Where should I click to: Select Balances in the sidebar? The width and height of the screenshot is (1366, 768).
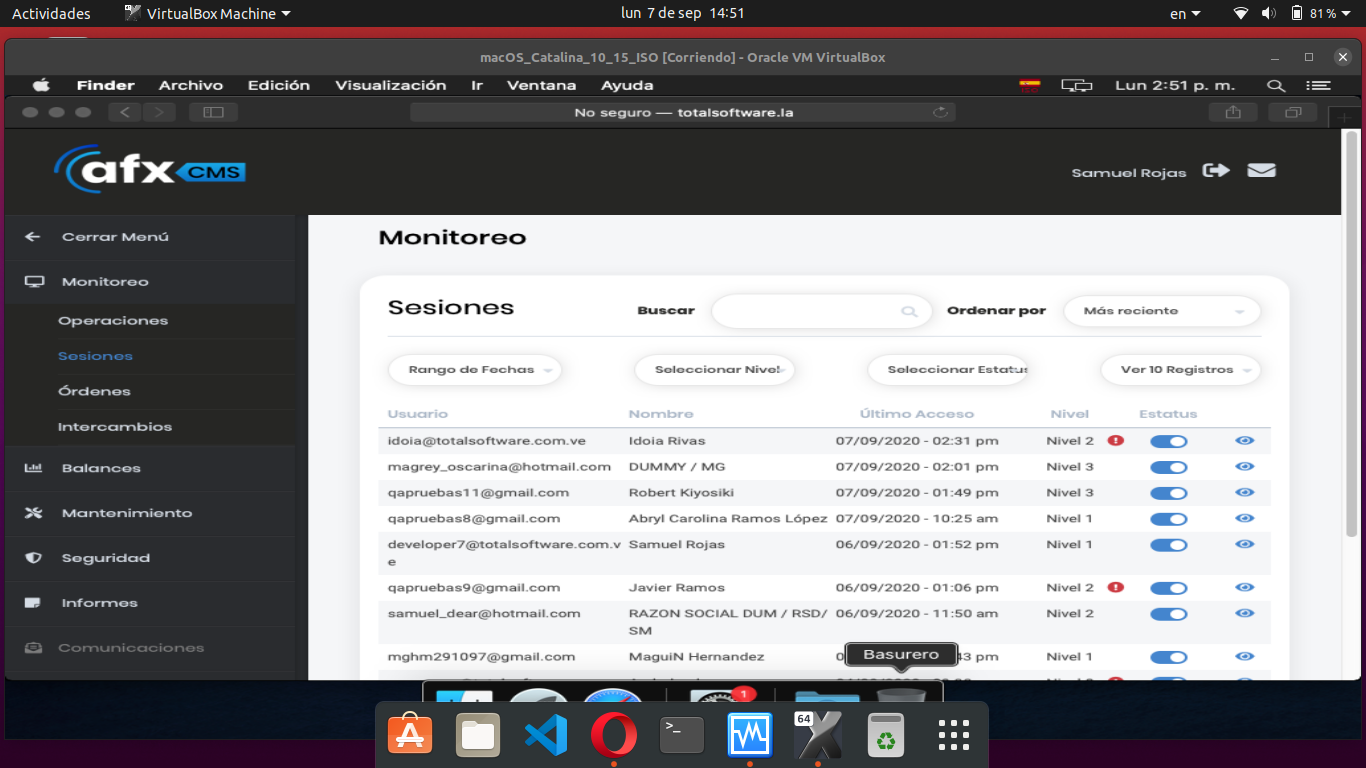point(101,468)
